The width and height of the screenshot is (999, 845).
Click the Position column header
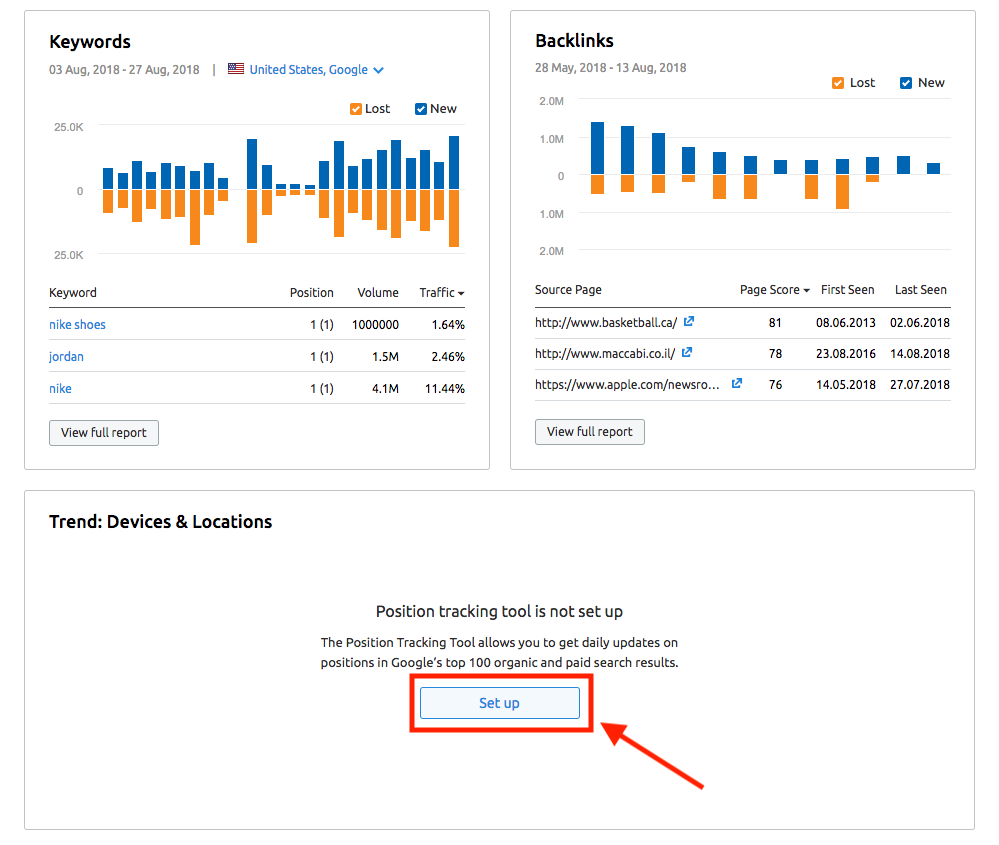tap(312, 292)
